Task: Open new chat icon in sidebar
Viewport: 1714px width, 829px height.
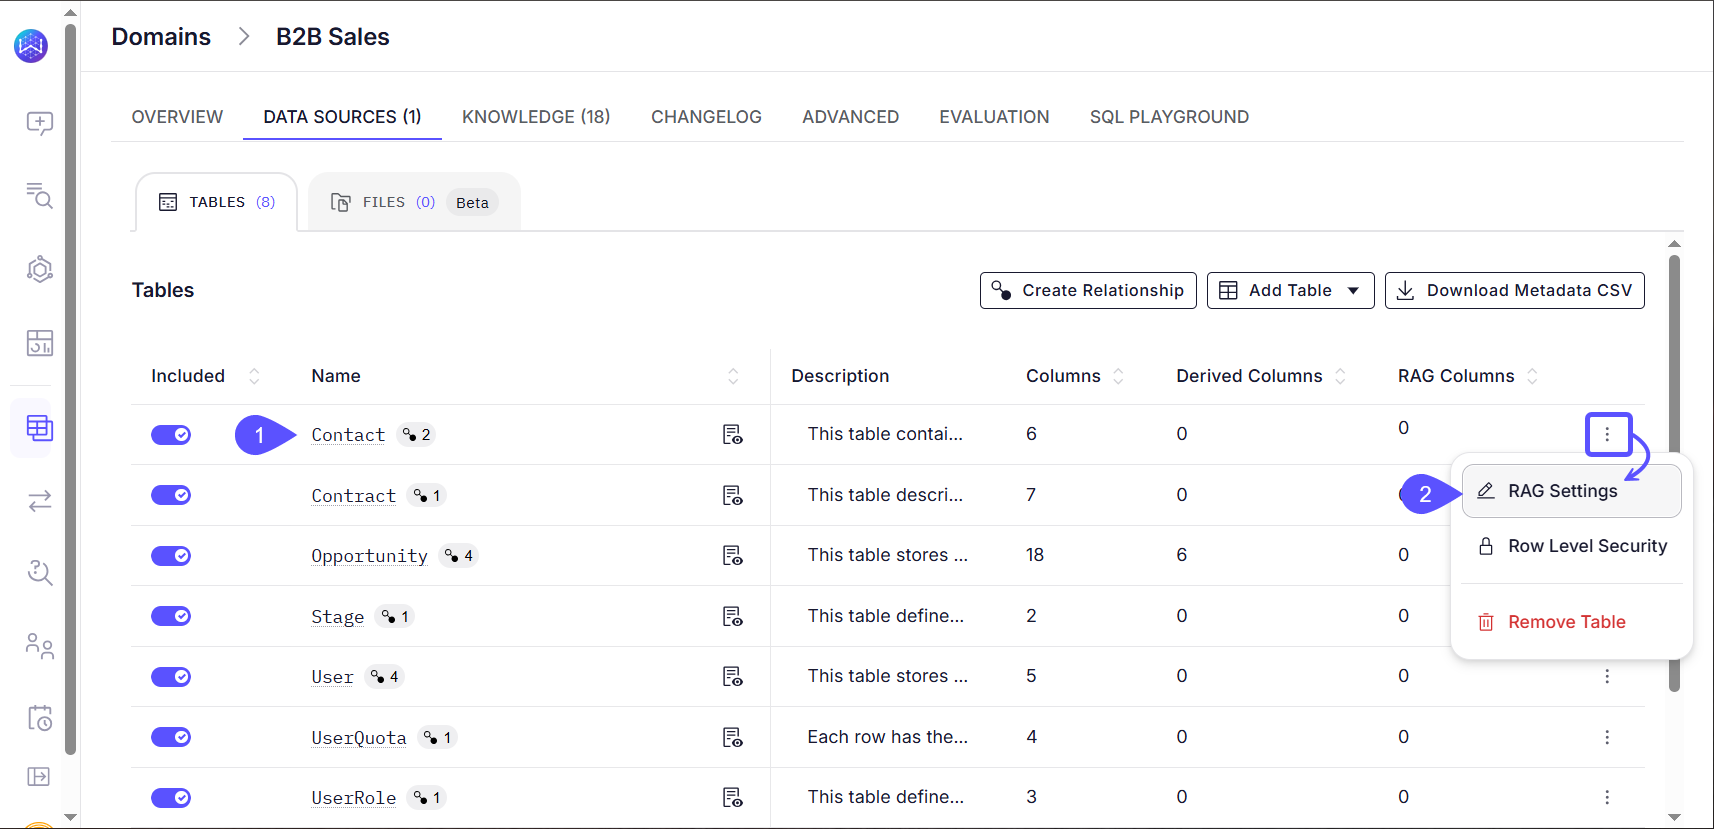Action: 39,123
